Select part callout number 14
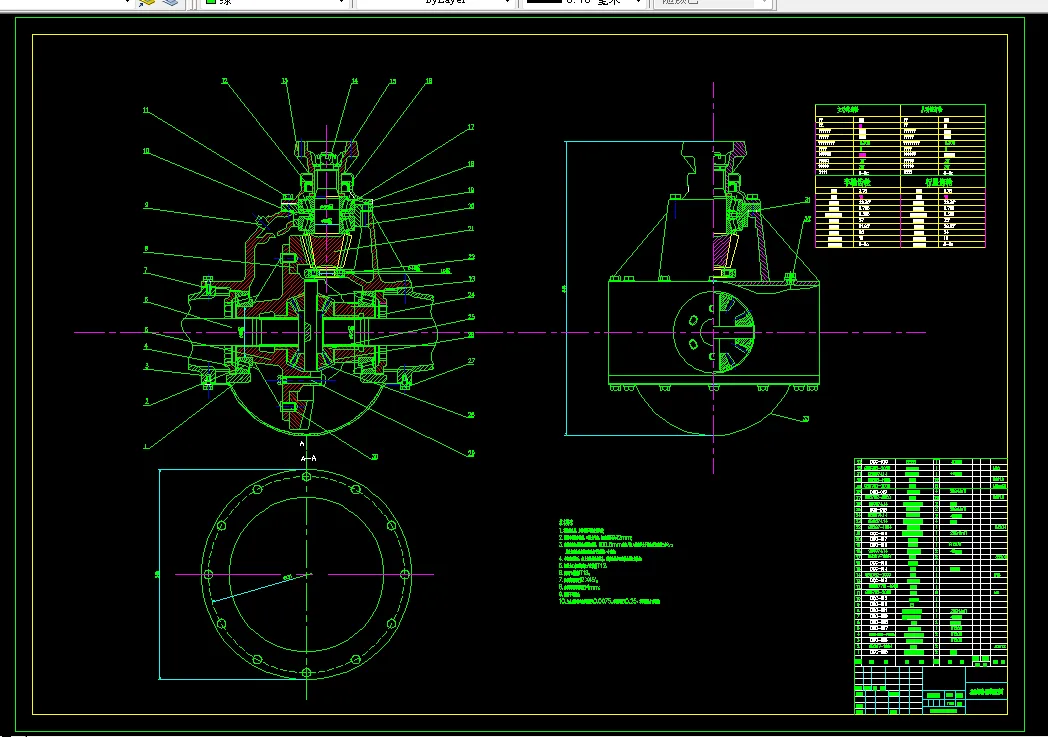The height and width of the screenshot is (737, 1048). [354, 81]
